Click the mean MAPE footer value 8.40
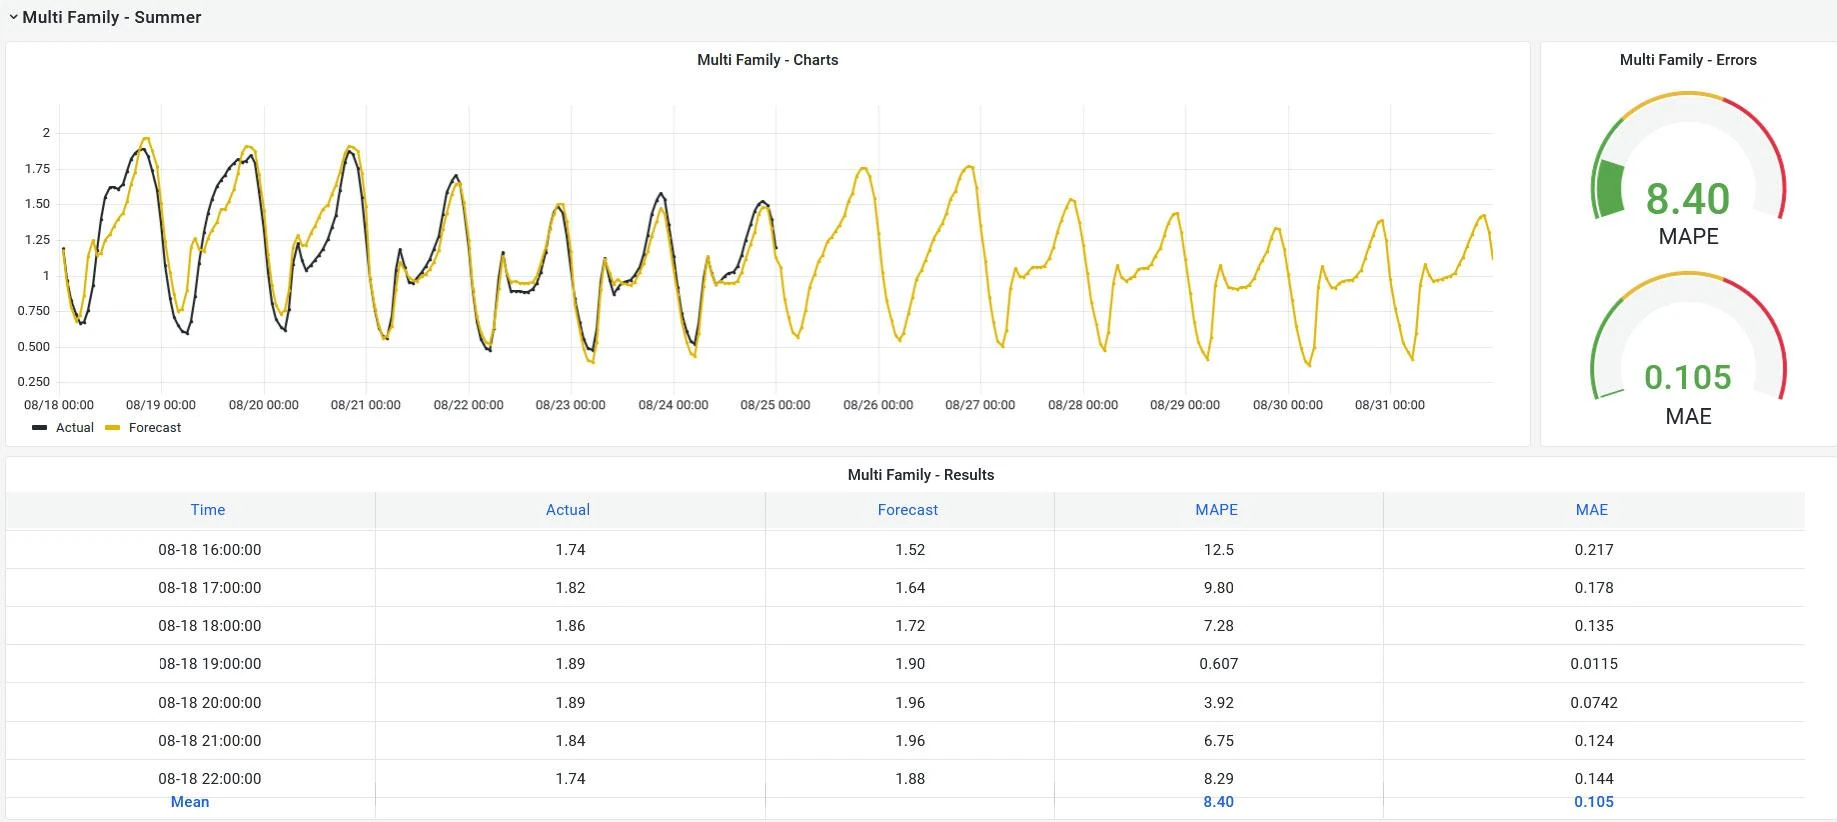The height and width of the screenshot is (822, 1837). [1219, 802]
